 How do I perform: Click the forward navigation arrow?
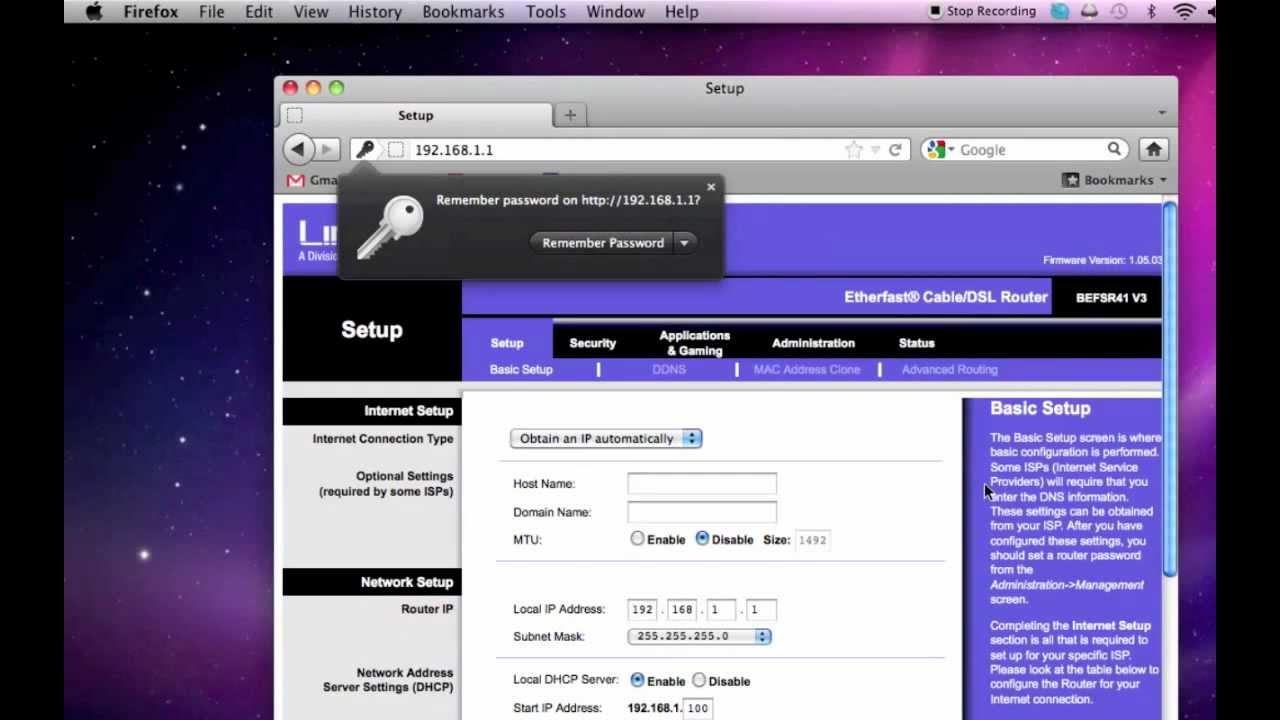click(x=328, y=150)
